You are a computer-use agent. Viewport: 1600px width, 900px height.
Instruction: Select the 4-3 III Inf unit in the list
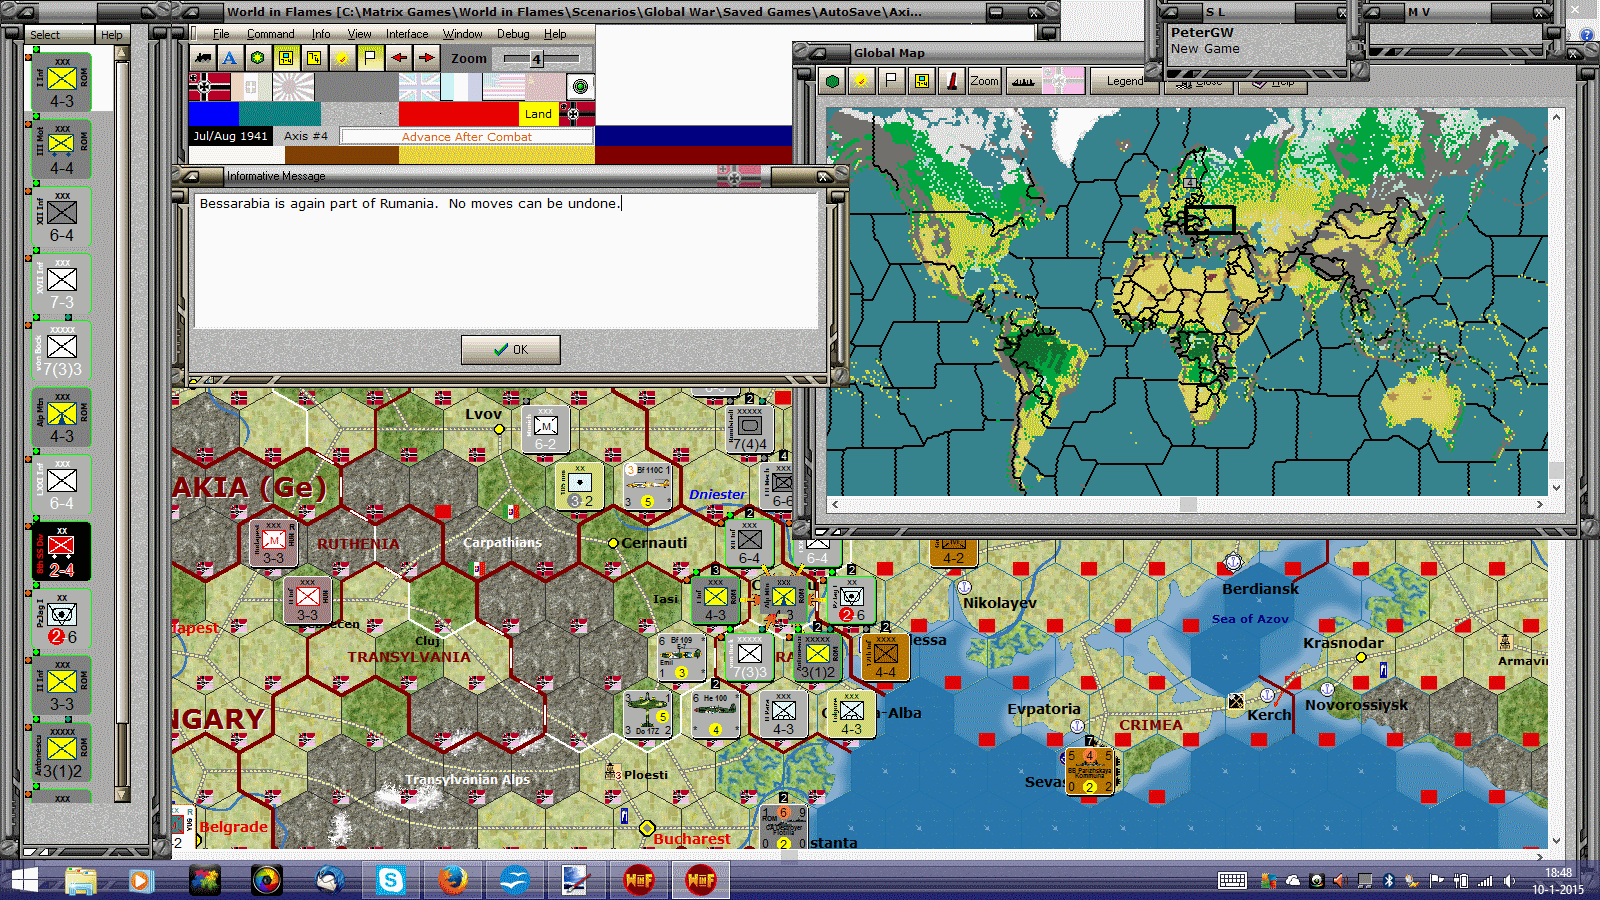click(62, 82)
